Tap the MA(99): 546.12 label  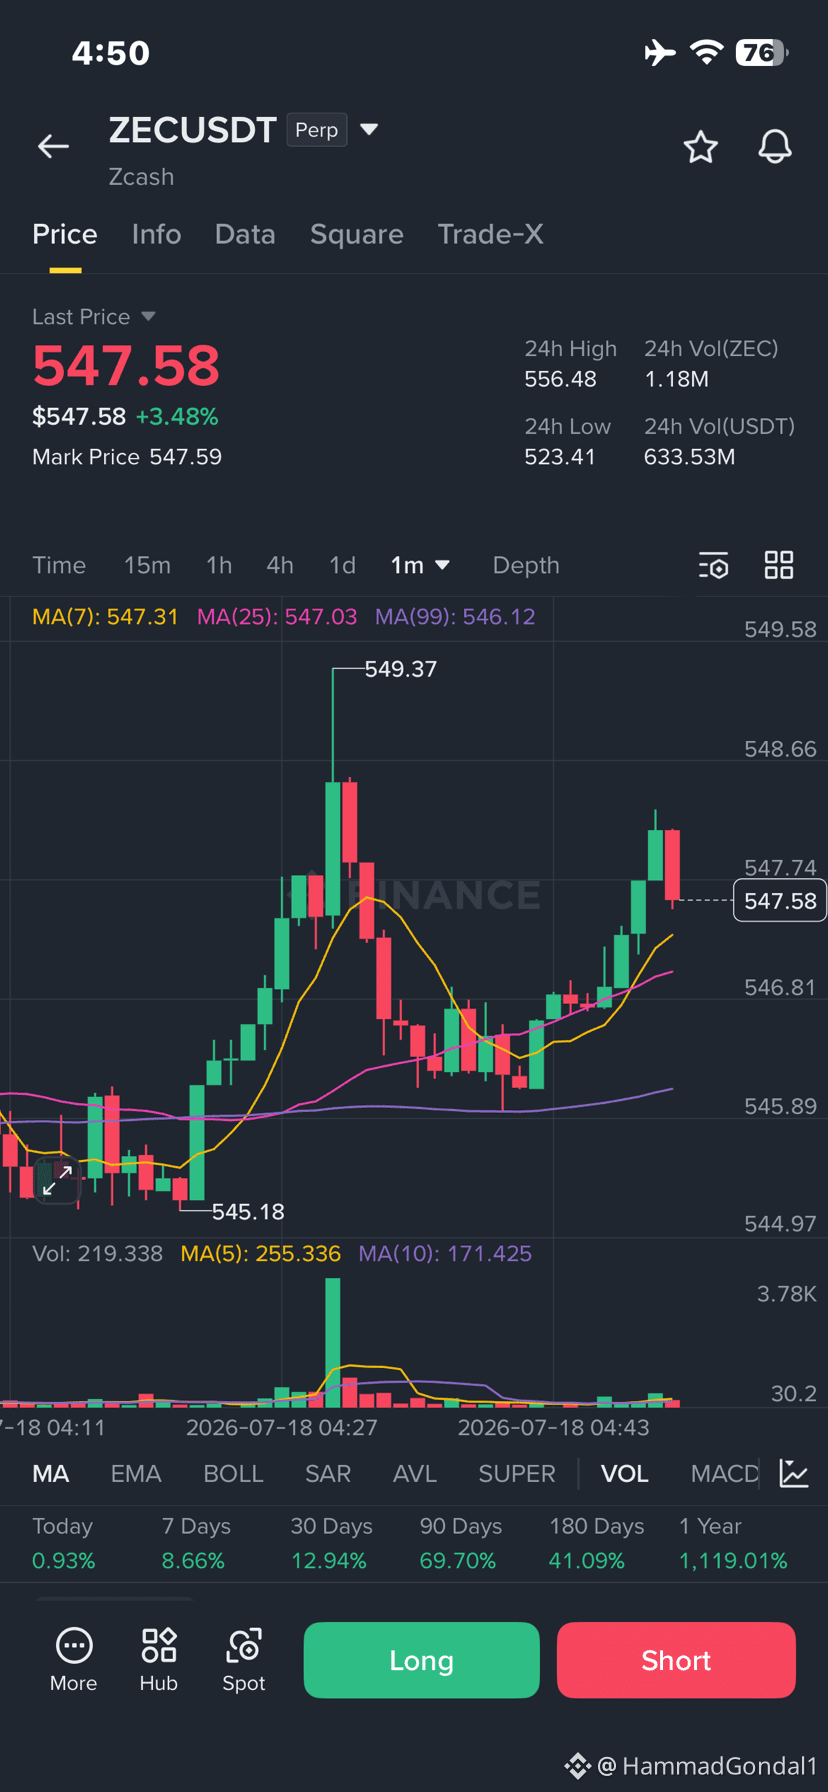click(x=455, y=617)
